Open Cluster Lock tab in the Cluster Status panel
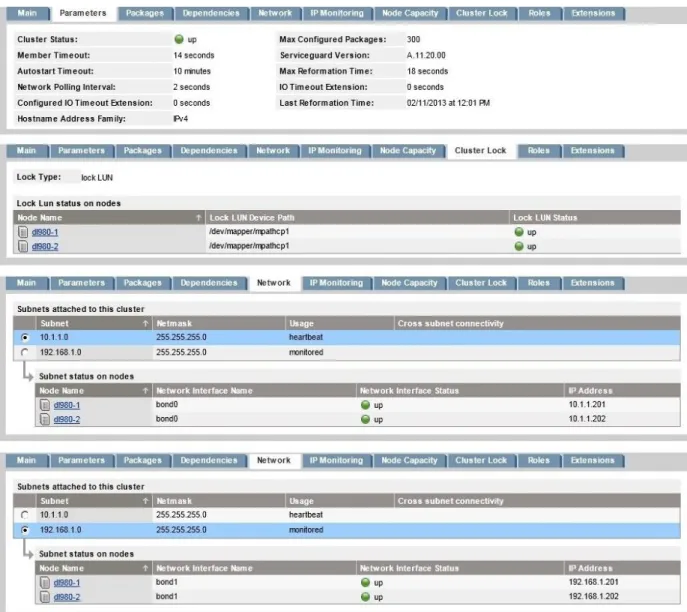Screen dimensions: 687x612 (482, 13)
